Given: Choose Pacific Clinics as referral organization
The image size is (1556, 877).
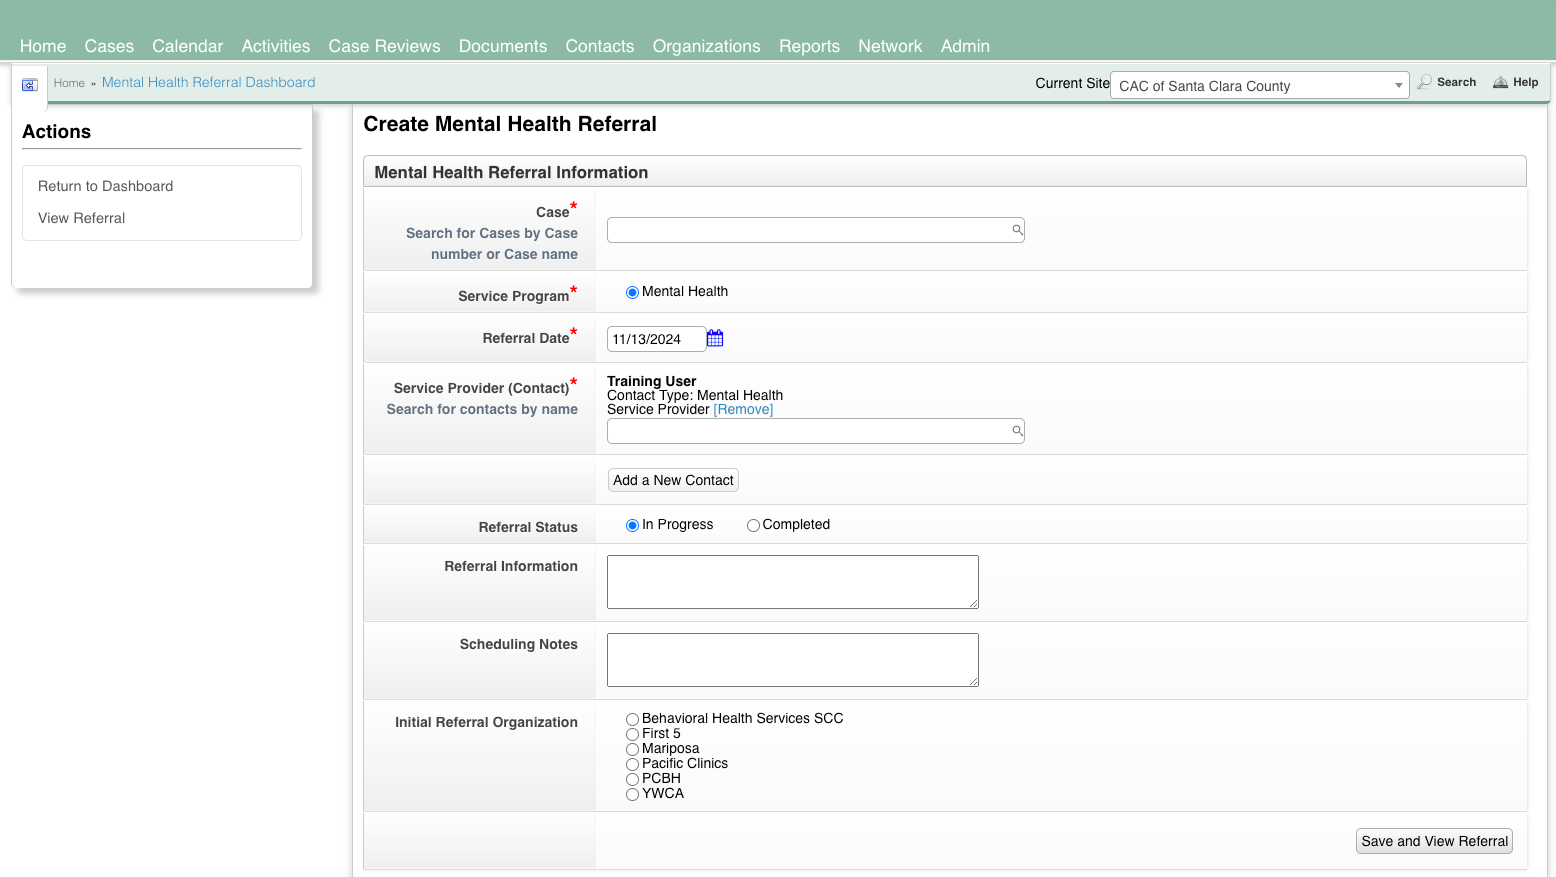Looking at the screenshot, I should (632, 764).
